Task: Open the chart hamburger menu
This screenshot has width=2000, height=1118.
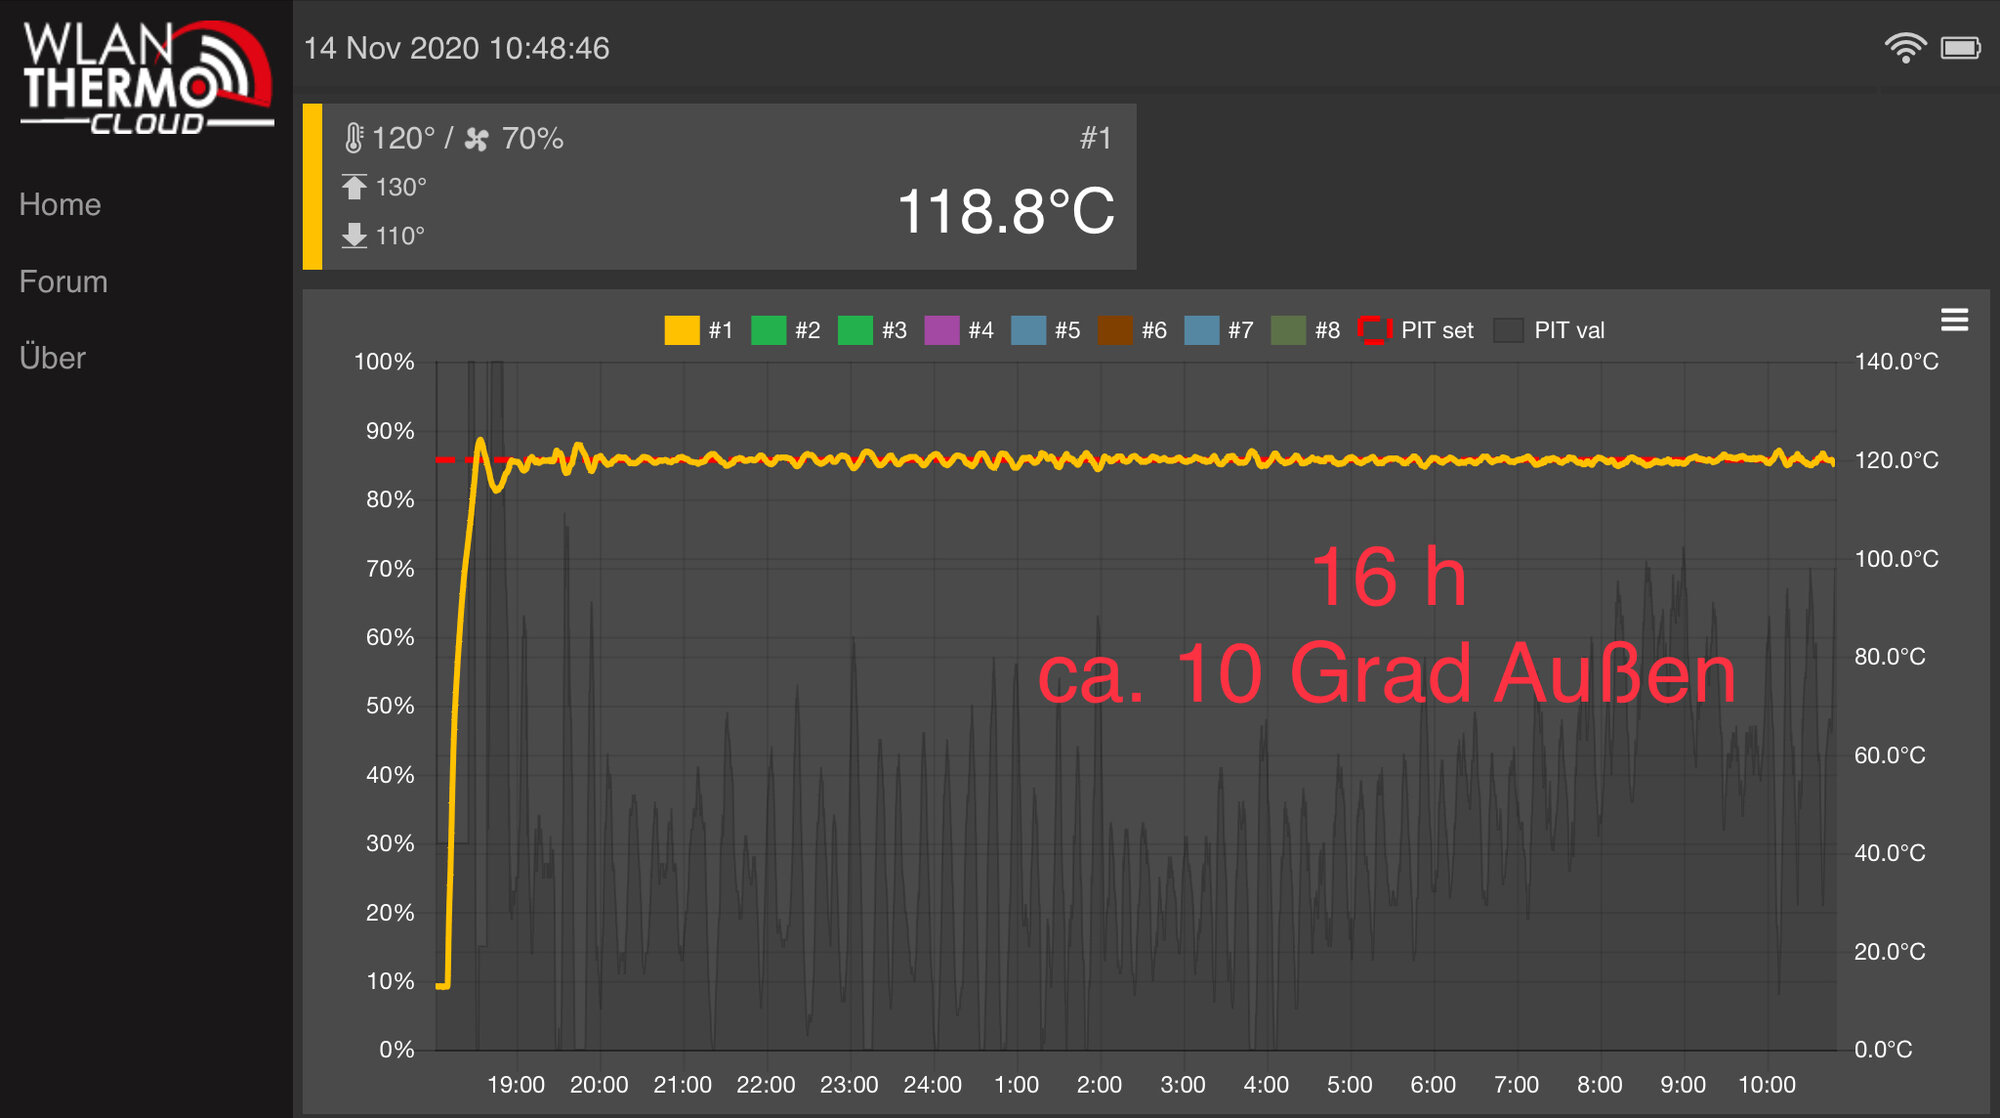Action: click(x=1954, y=320)
